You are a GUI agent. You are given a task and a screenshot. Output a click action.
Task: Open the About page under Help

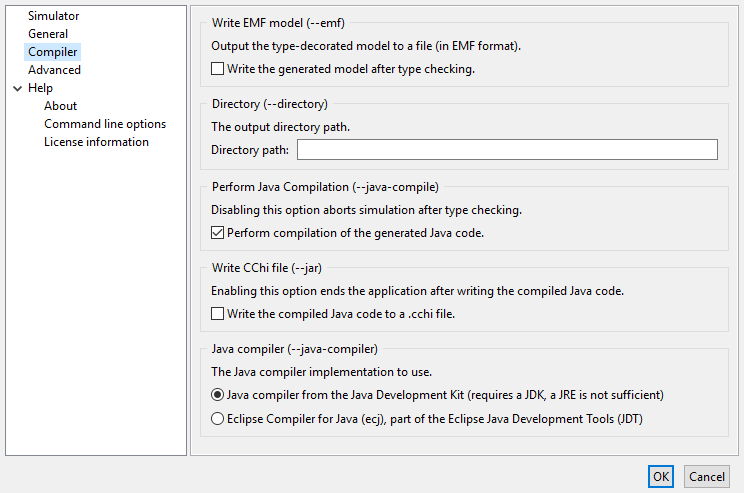(x=60, y=106)
